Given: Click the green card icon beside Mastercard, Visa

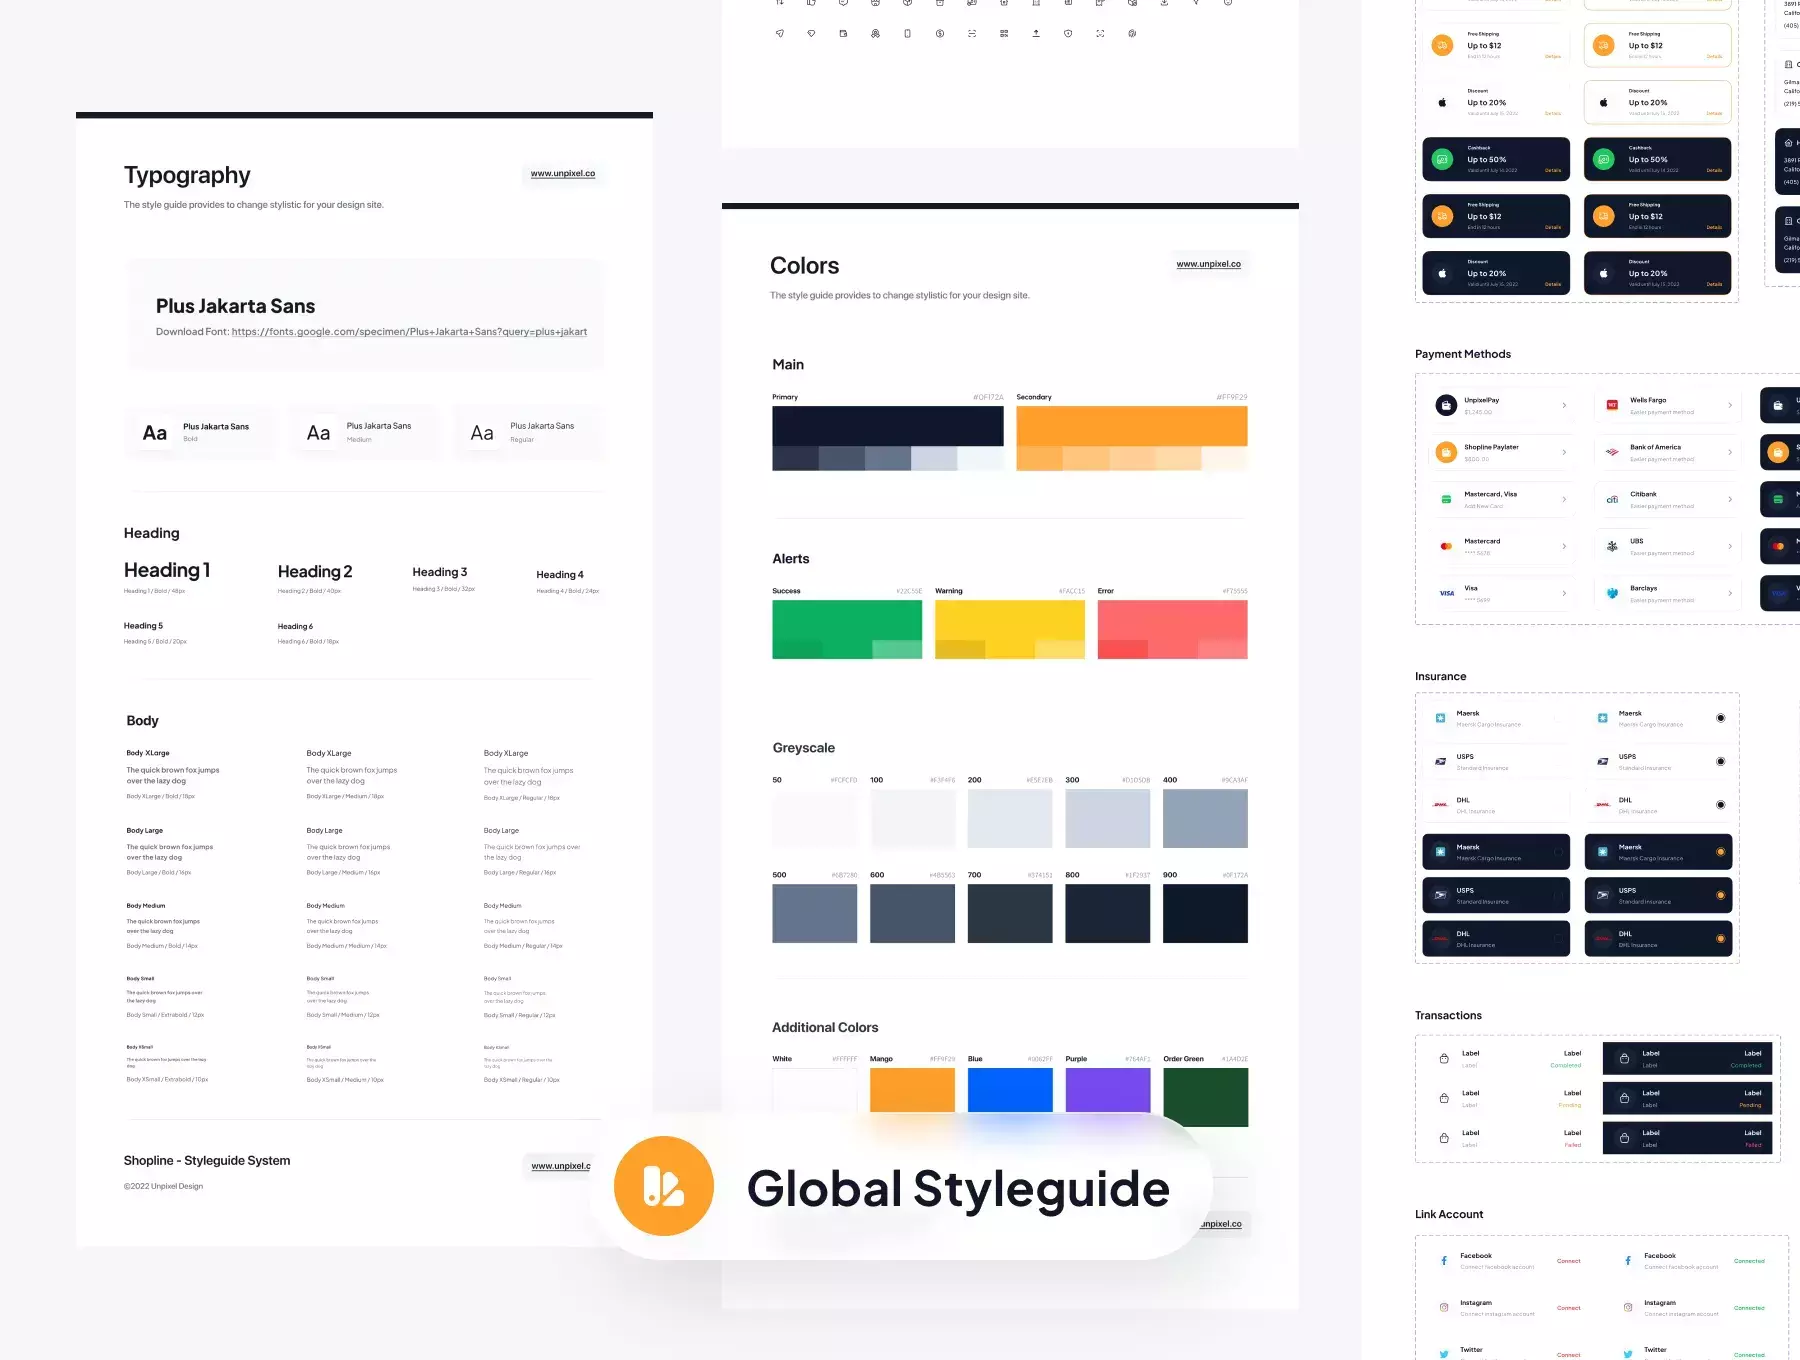Looking at the screenshot, I should [x=1446, y=499].
